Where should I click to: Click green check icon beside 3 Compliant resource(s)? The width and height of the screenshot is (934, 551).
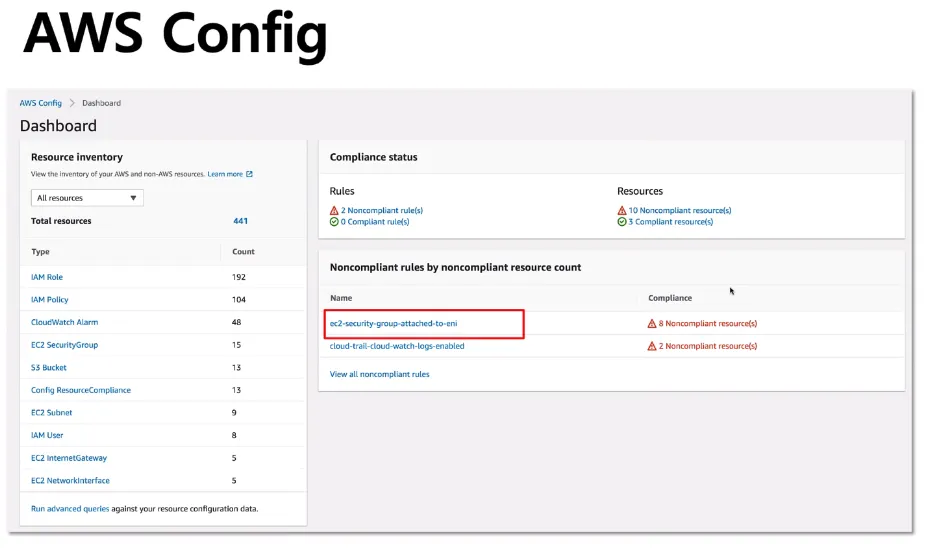tap(622, 222)
